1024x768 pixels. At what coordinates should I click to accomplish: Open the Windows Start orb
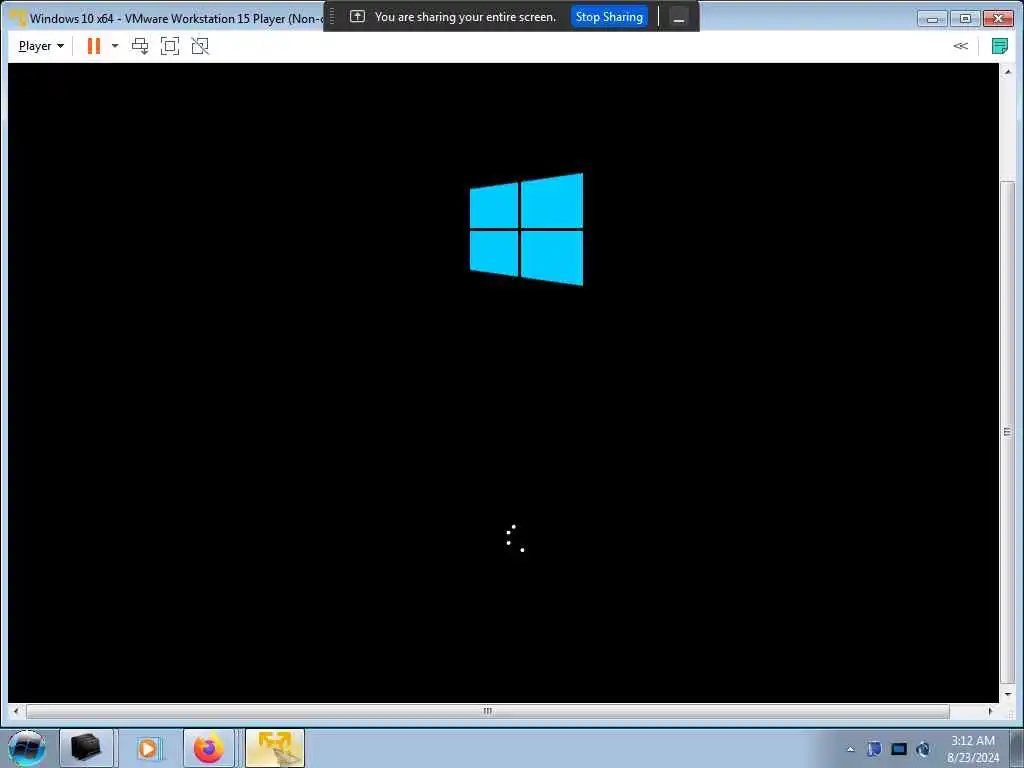[27, 748]
